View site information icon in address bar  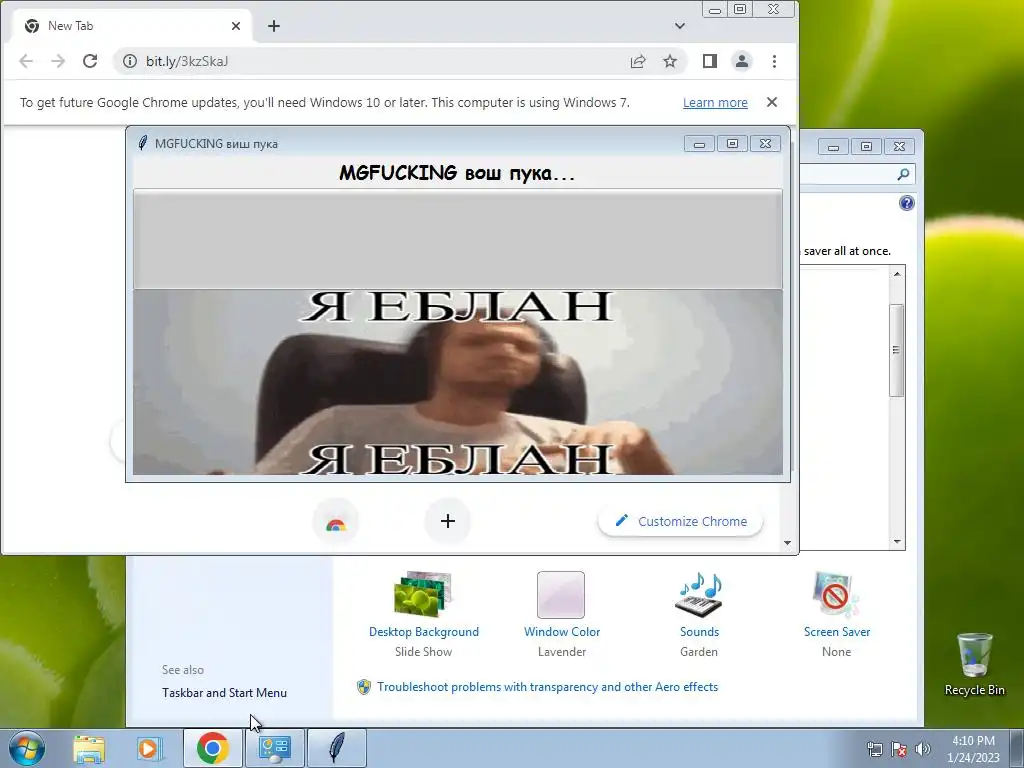(x=130, y=61)
